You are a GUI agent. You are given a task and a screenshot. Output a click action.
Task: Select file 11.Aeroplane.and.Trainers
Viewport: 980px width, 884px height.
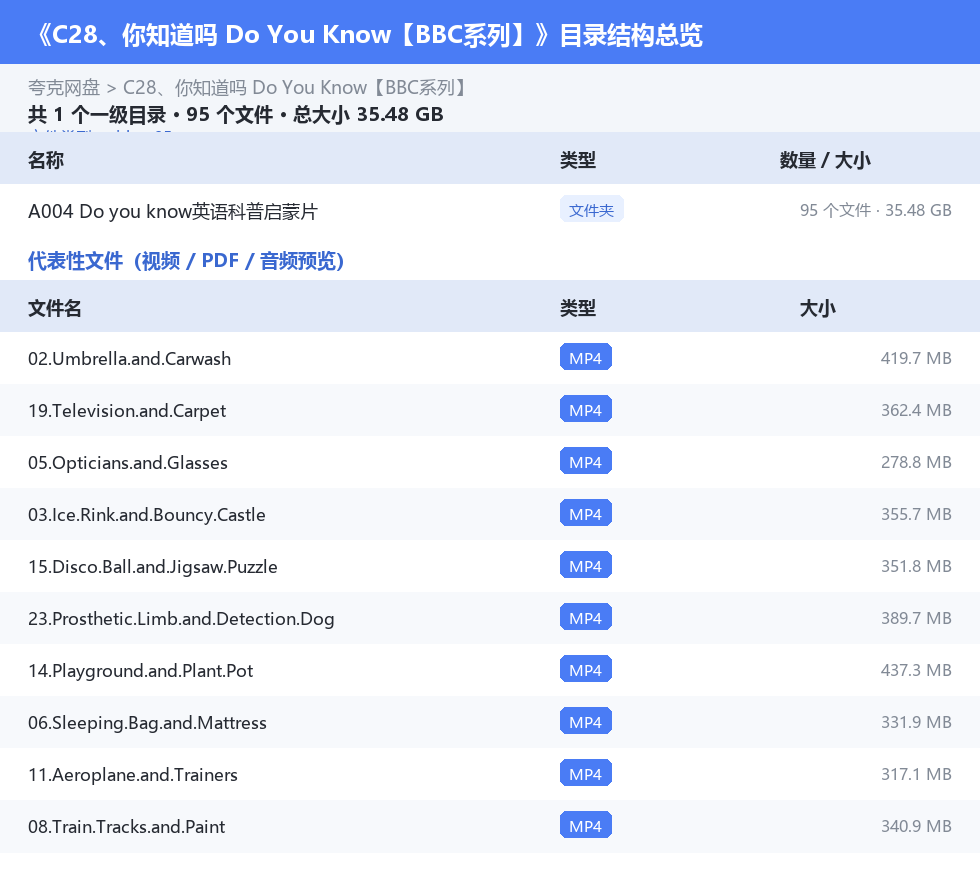click(x=133, y=775)
